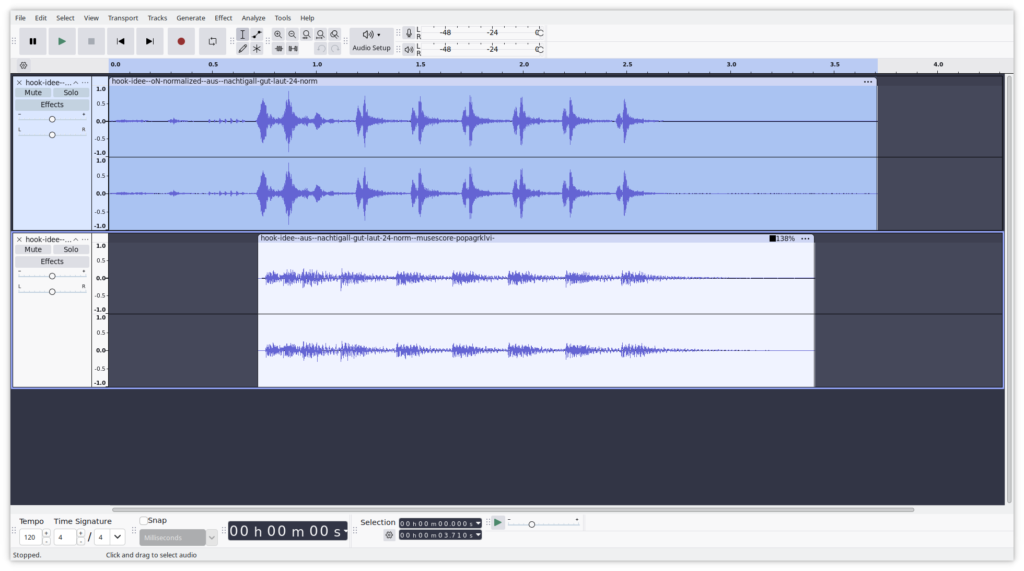
Task: Increase tempo with the plus stepper
Action: pos(46,534)
